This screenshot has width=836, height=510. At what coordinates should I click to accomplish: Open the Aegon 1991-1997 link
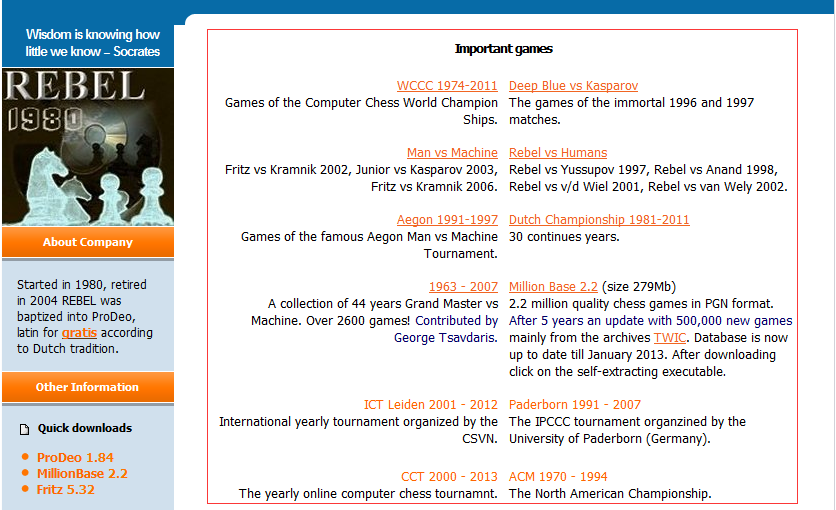[447, 220]
